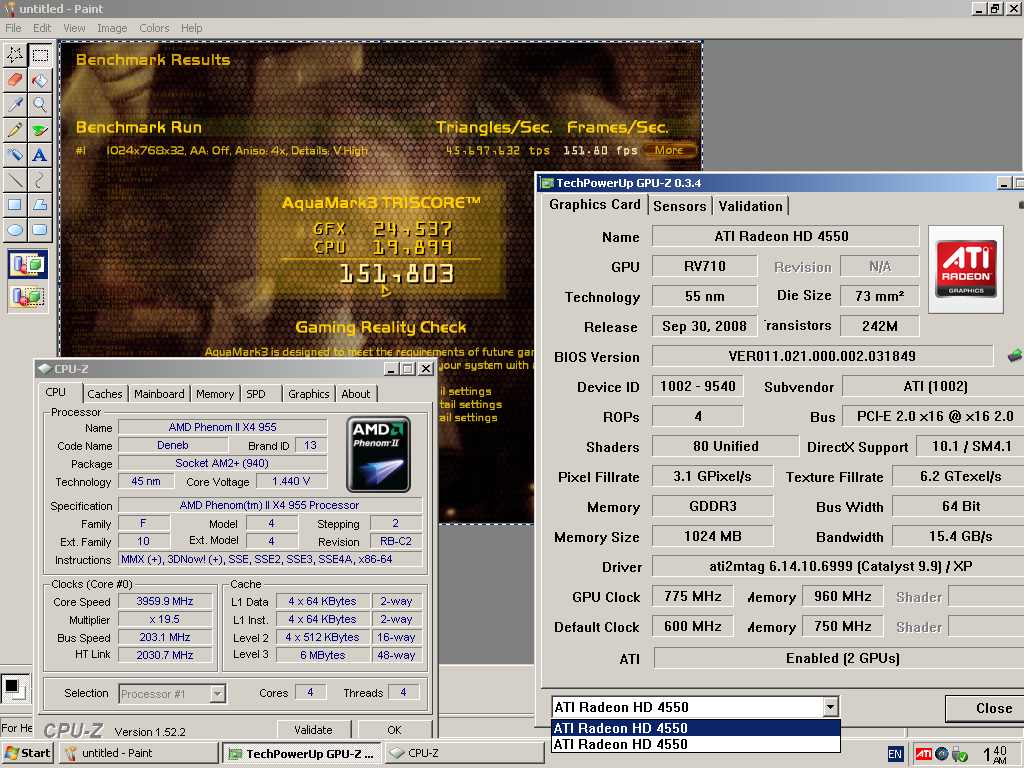Switch to untitled - Paint taskbar button
Screen dimensions: 1024x768
tap(140, 753)
